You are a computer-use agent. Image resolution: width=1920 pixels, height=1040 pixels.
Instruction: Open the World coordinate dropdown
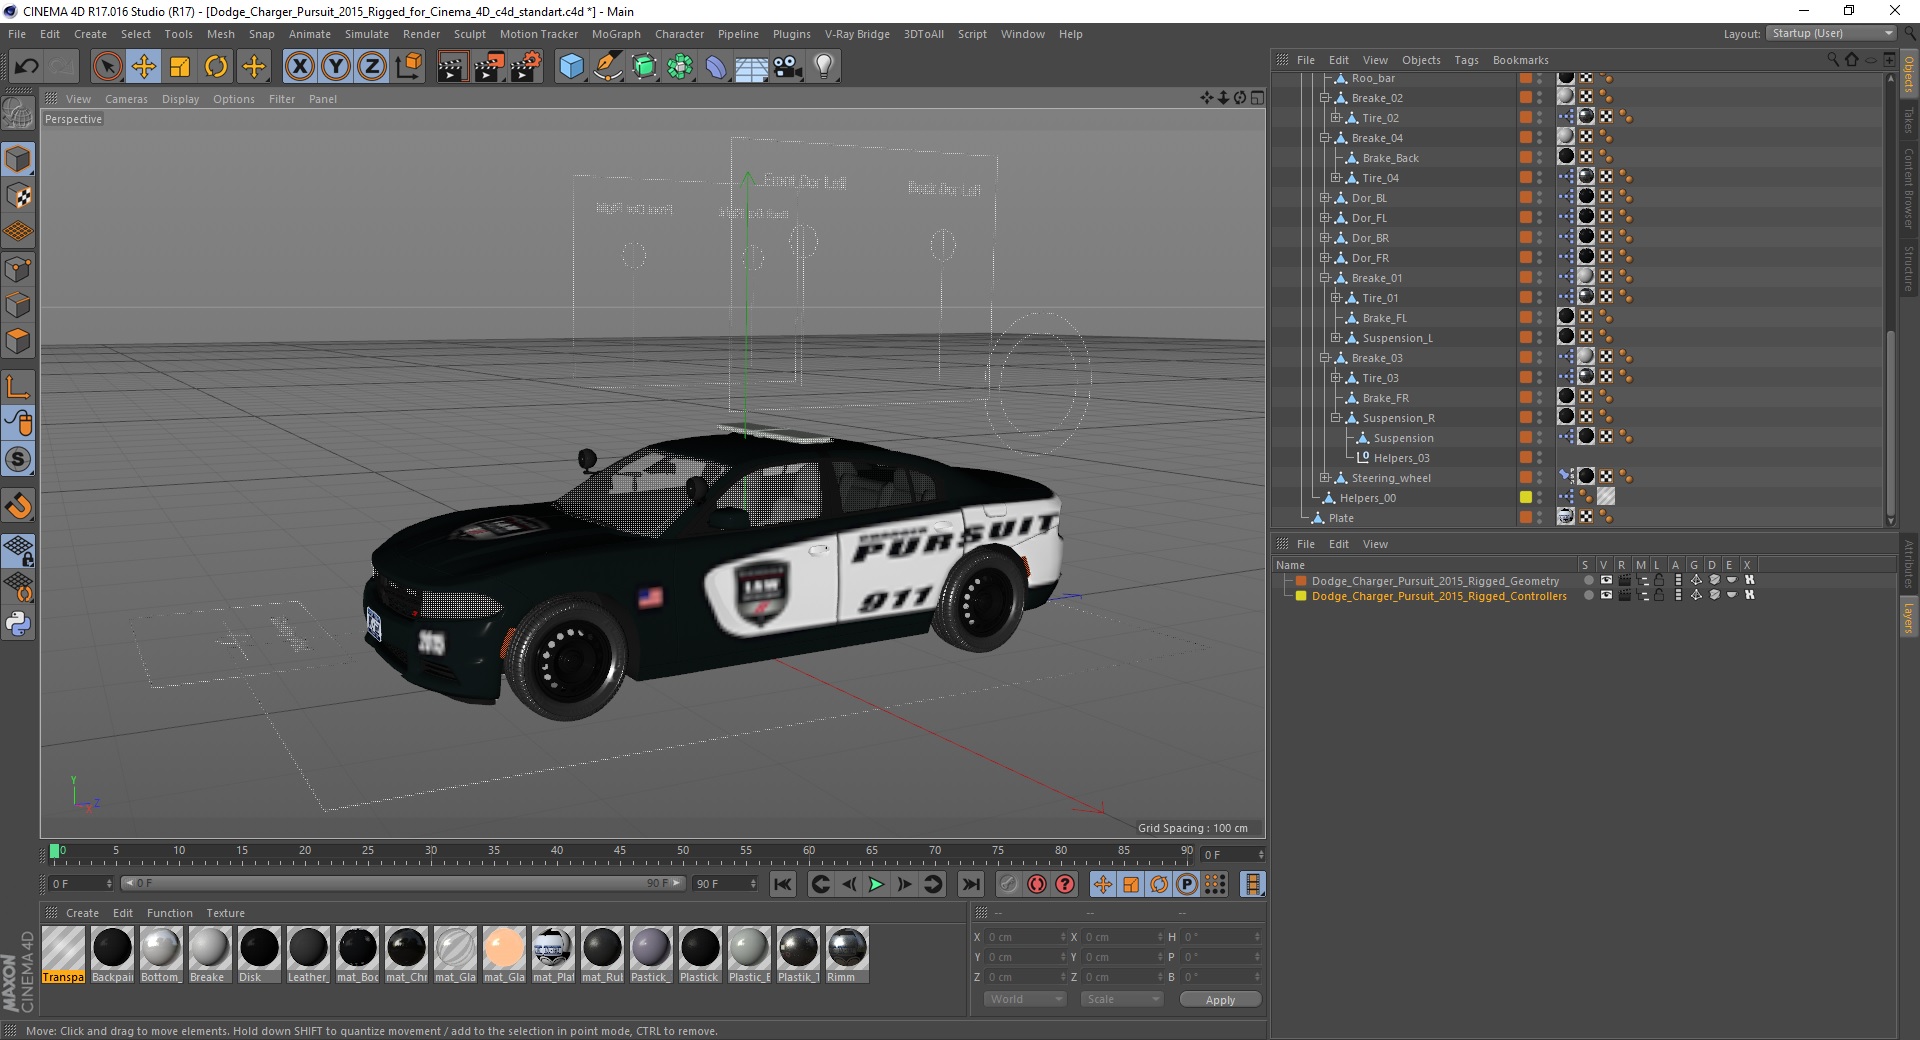point(1025,999)
